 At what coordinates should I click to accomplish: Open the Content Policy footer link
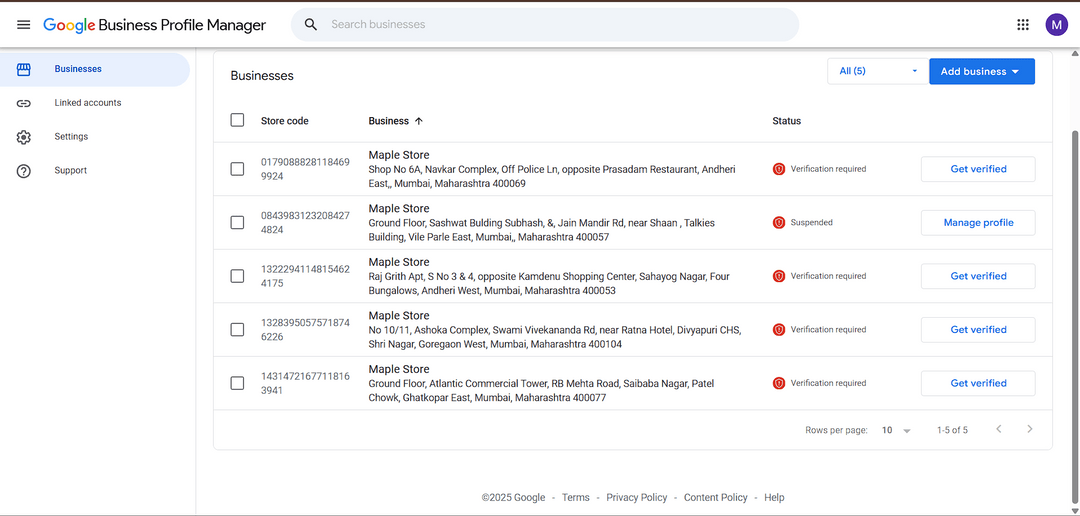(716, 497)
